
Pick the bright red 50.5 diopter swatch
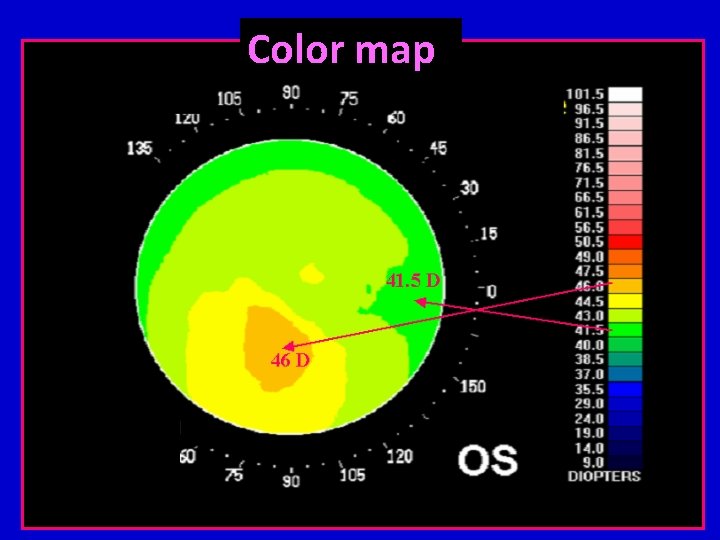(625, 242)
